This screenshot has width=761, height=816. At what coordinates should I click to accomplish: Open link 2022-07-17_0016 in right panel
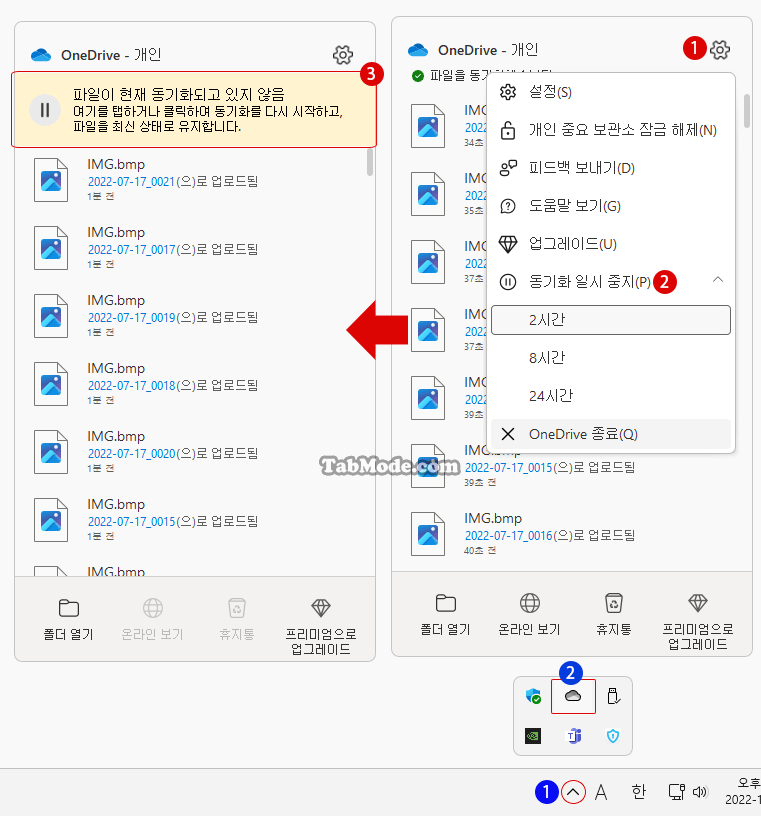pyautogui.click(x=509, y=536)
